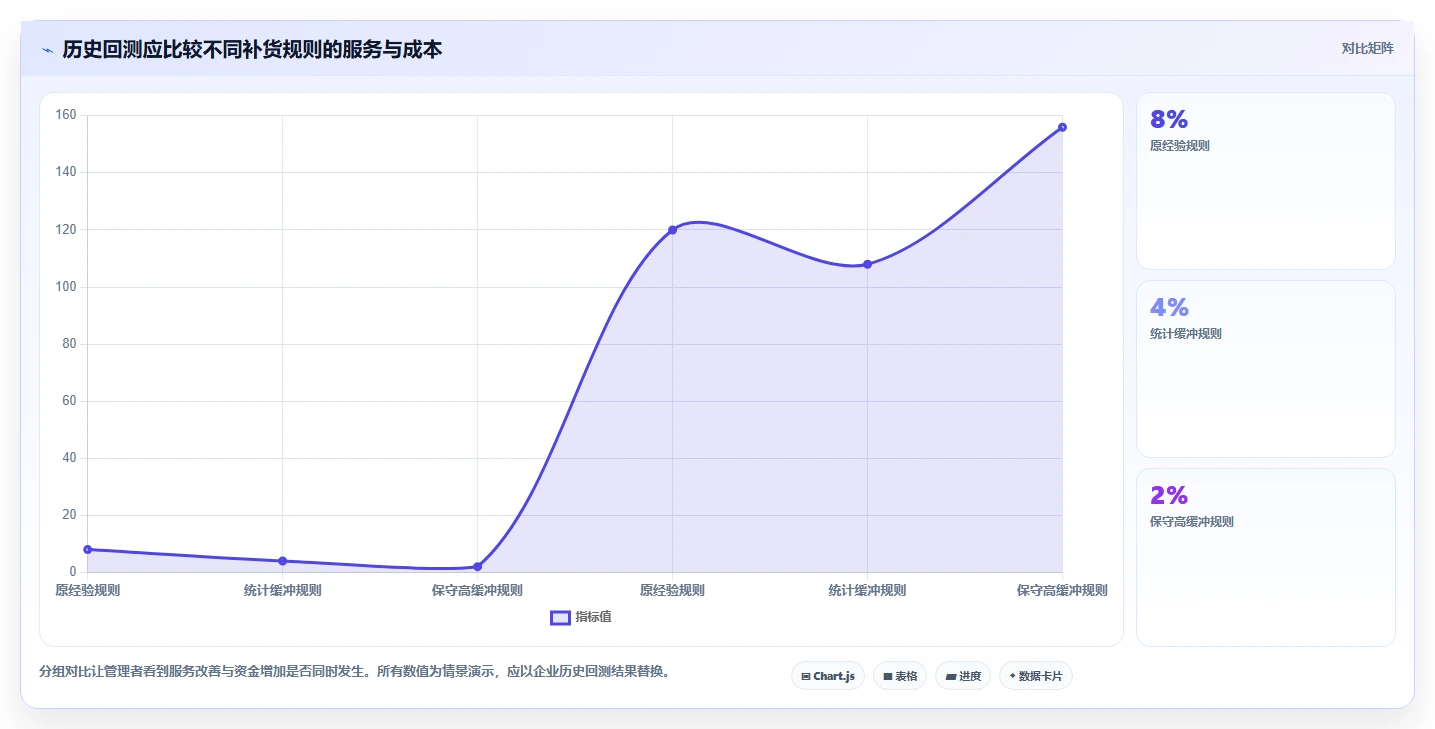1435x729 pixels.
Task: Click the y-axis label 100
Action: pos(66,287)
